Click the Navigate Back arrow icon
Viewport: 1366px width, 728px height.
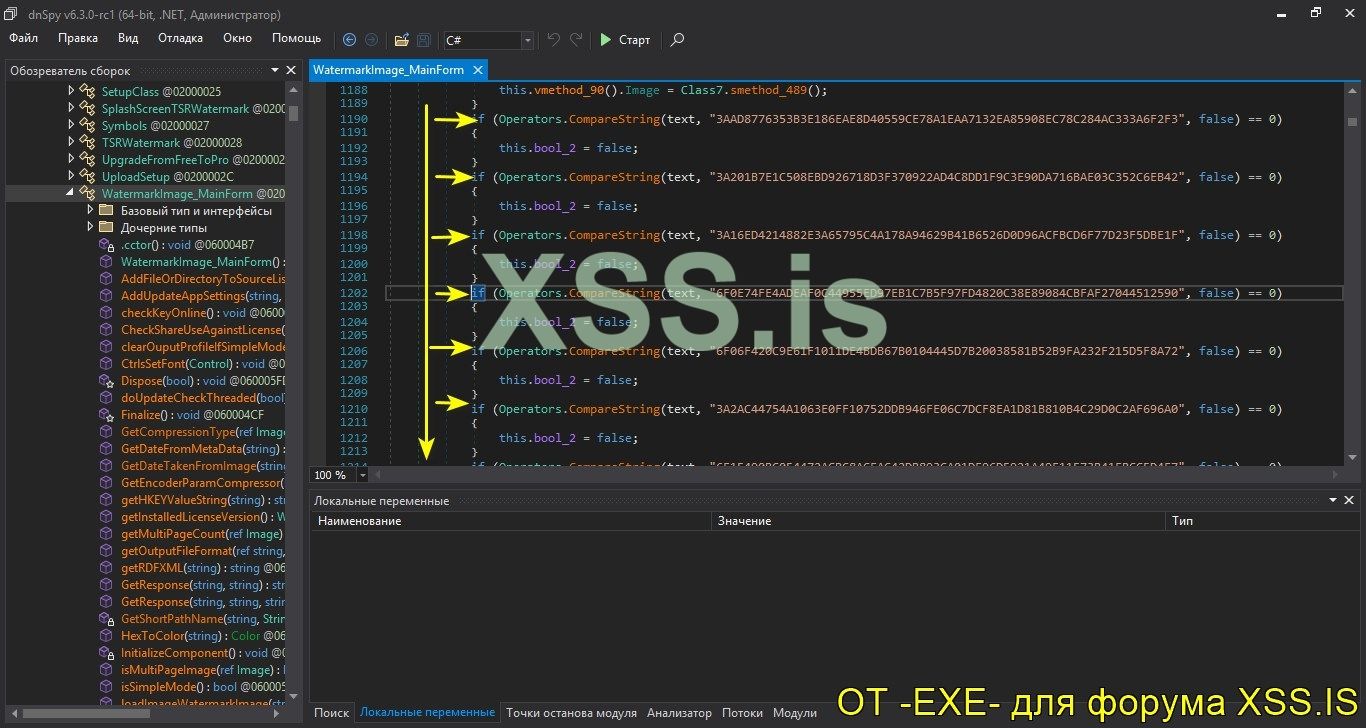349,40
